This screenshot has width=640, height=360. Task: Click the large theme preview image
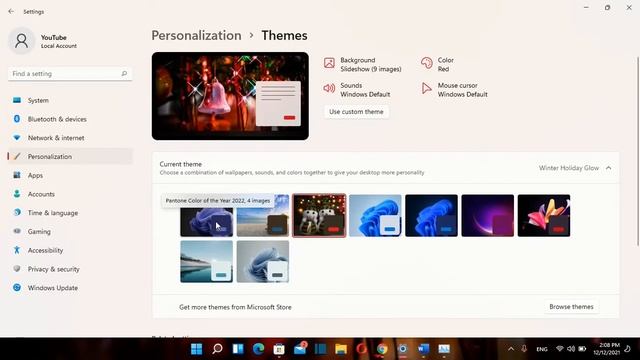(x=230, y=96)
